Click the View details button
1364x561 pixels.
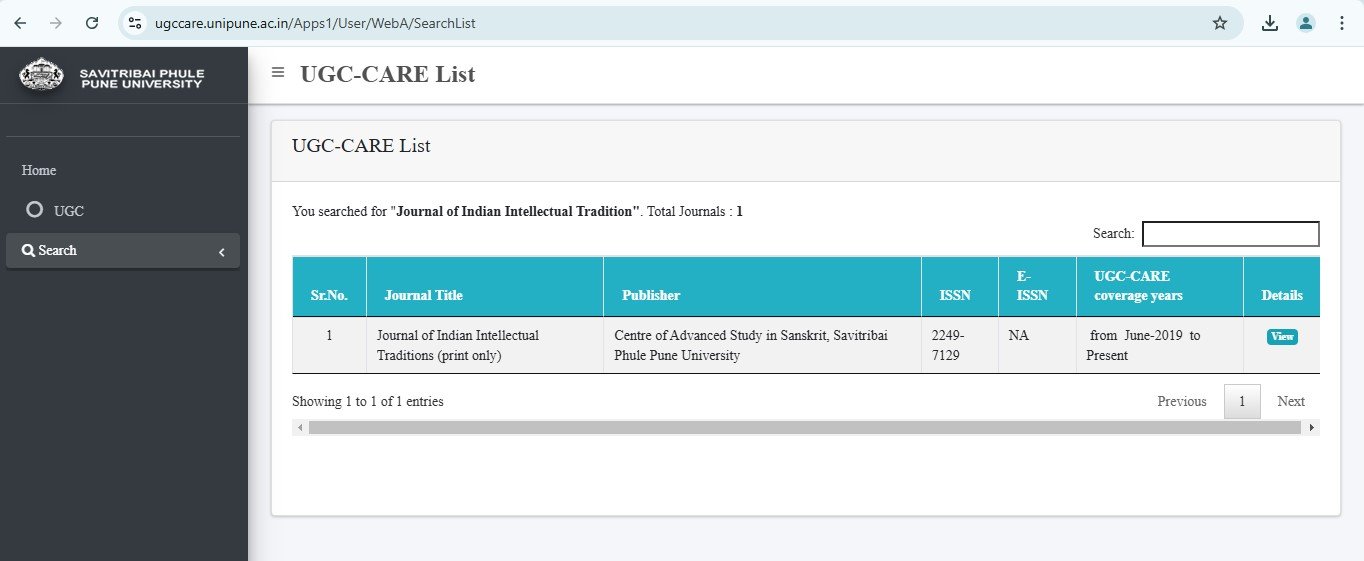(x=1282, y=337)
